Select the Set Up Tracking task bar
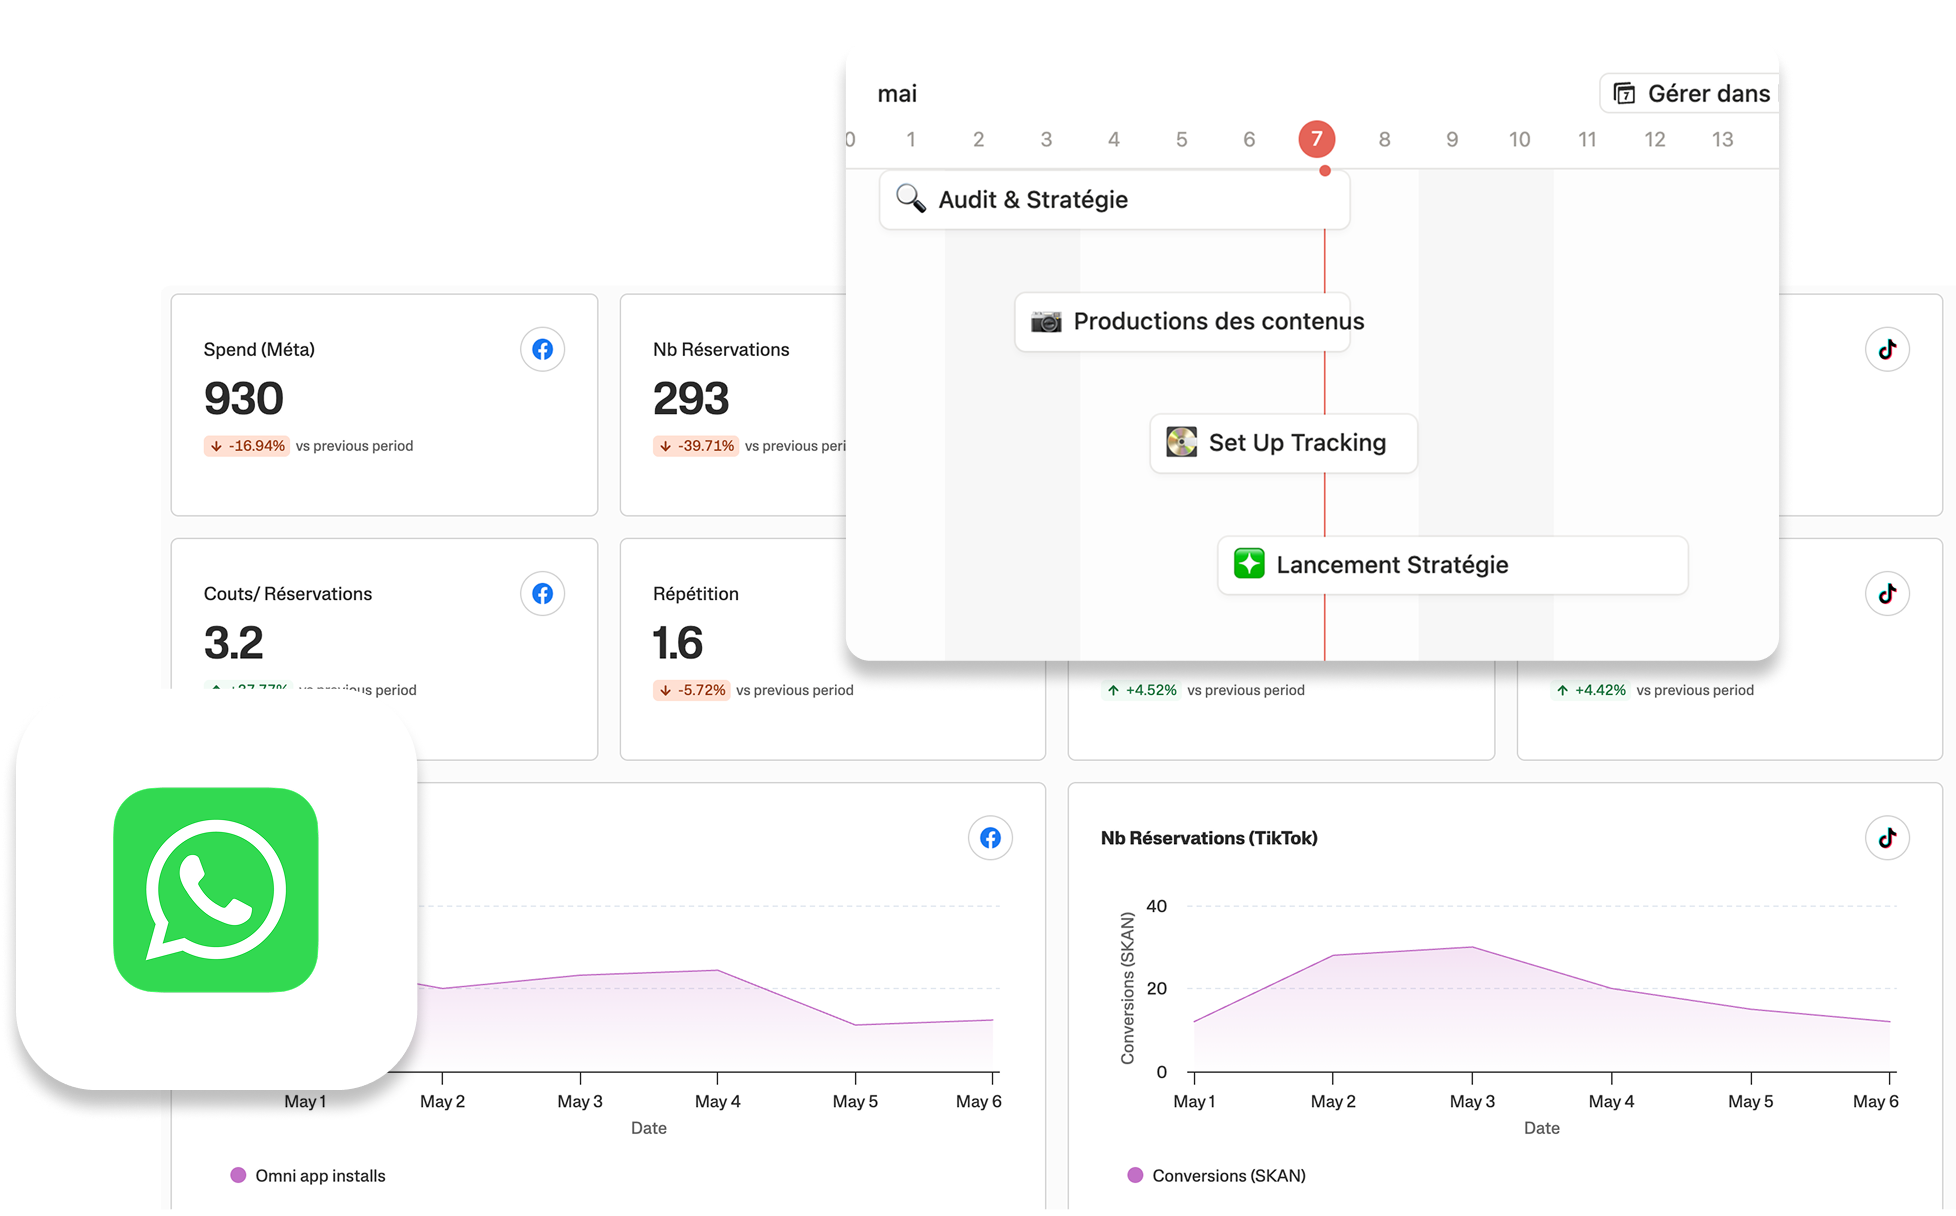The width and height of the screenshot is (1956, 1216). click(1284, 443)
